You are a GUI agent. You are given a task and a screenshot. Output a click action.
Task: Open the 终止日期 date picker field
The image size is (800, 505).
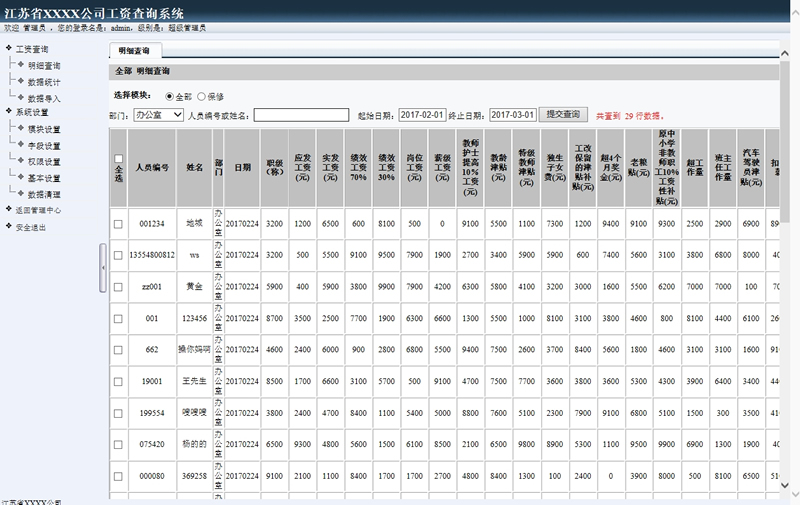(513, 115)
